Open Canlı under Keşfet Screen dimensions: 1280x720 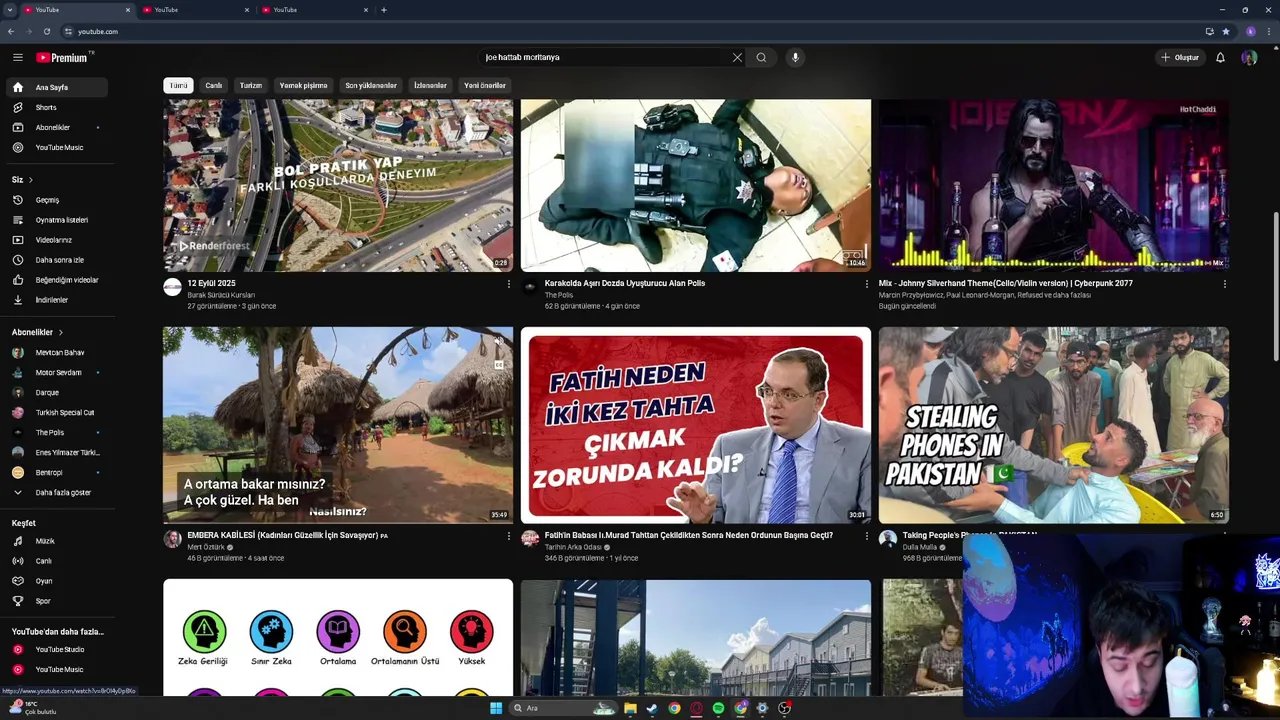pyautogui.click(x=56, y=561)
